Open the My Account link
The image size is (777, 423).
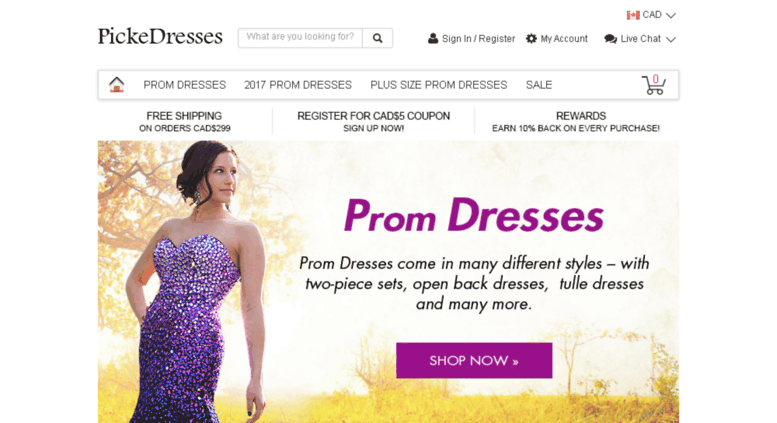pos(564,39)
